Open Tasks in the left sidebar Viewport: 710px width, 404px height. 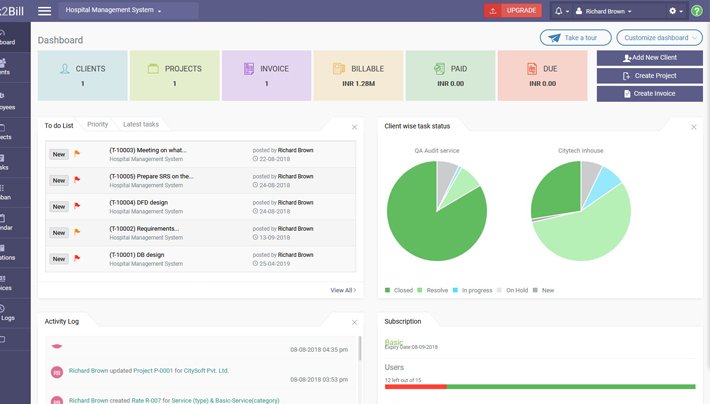click(x=7, y=162)
